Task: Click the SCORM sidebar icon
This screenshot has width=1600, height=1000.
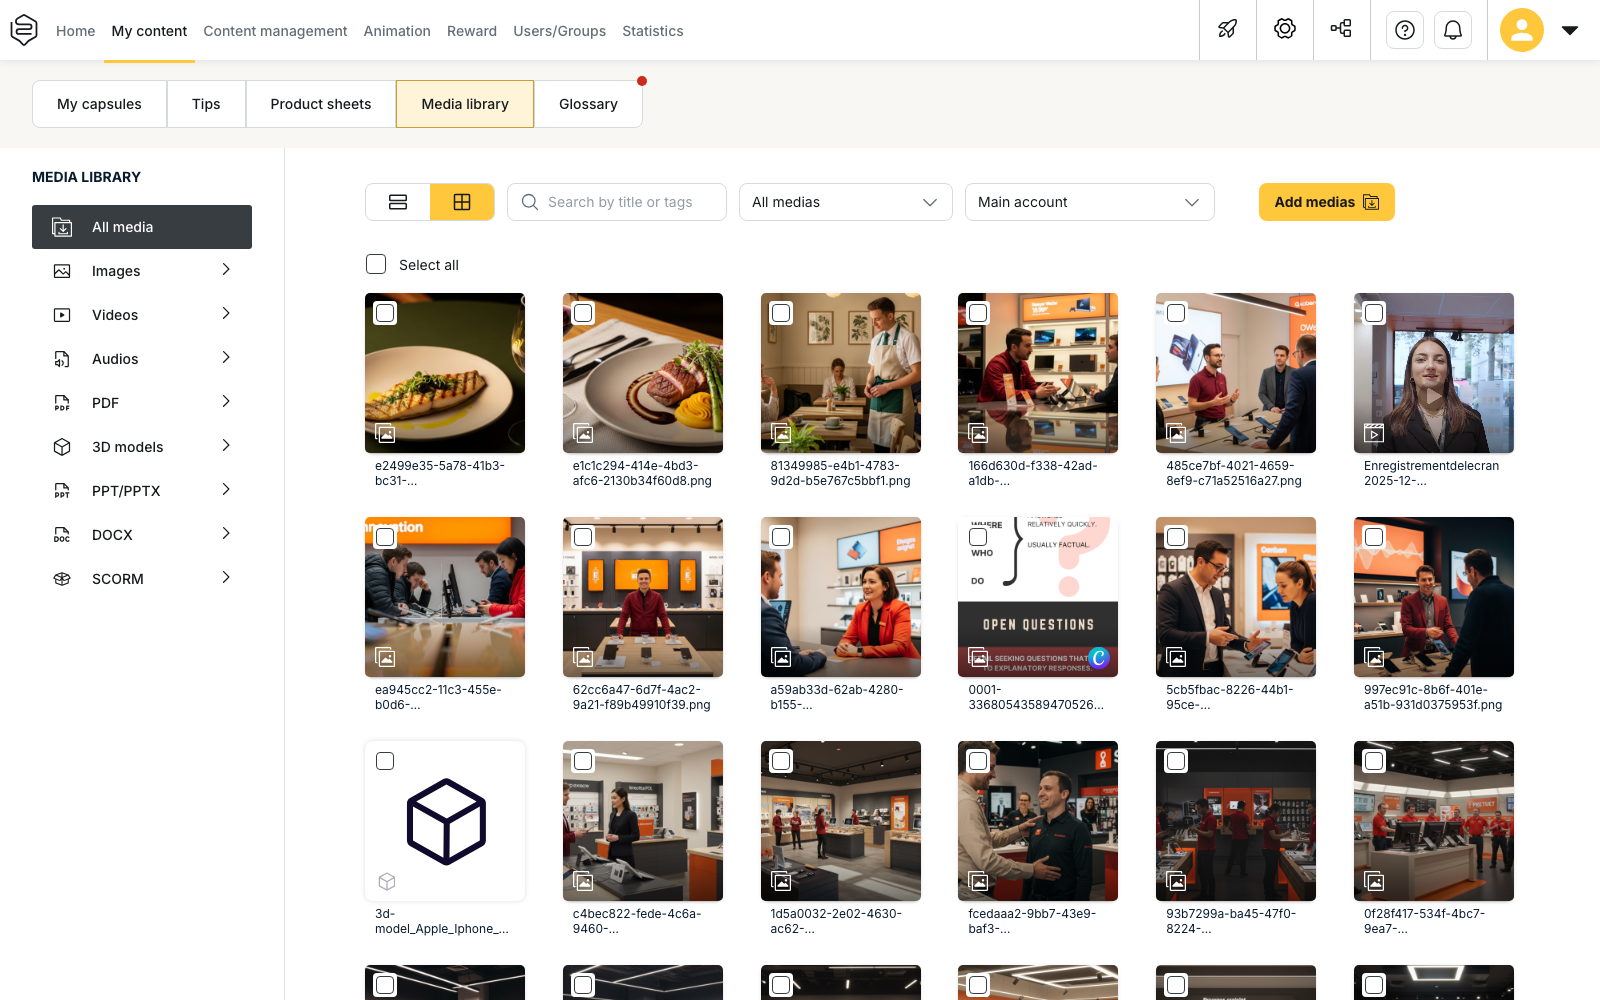Action: 62,579
